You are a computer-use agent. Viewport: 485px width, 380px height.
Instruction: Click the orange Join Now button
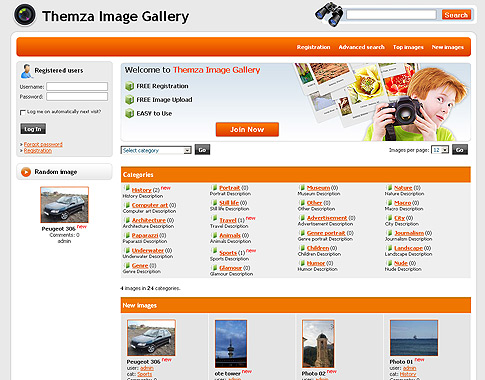coord(247,129)
